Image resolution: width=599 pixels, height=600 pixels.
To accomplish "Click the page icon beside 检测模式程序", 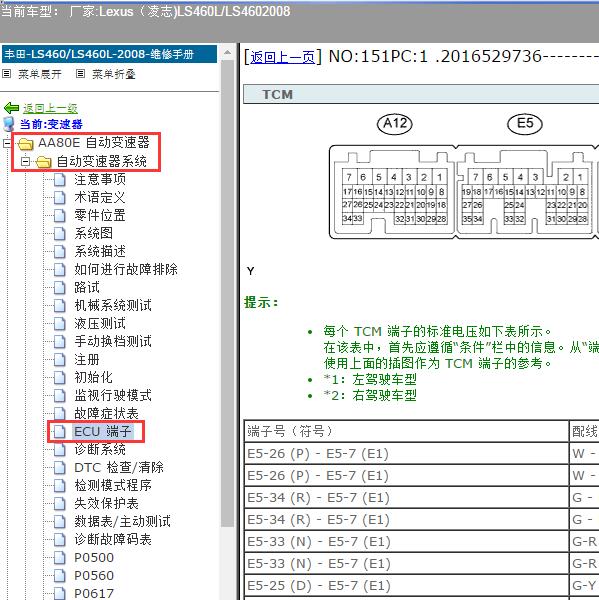I will 60,486.
